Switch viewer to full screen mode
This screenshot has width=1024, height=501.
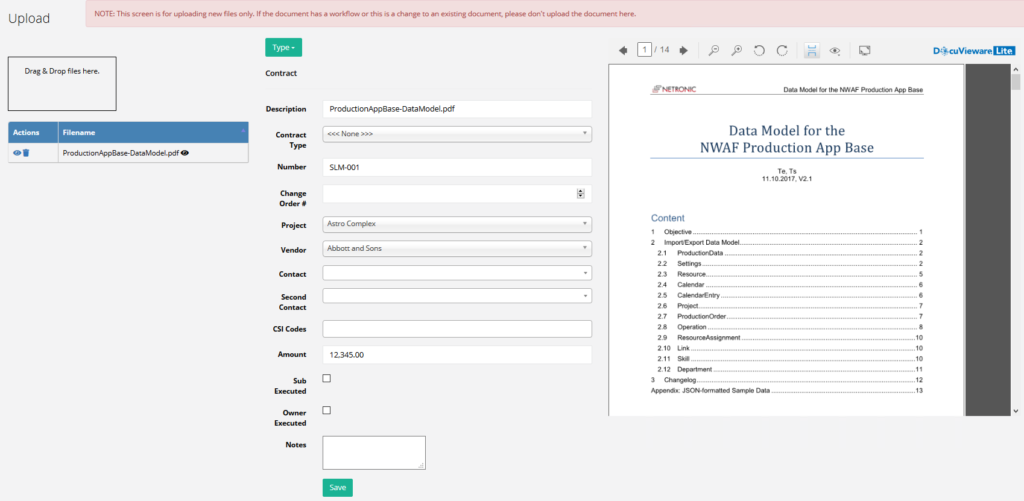pos(865,50)
